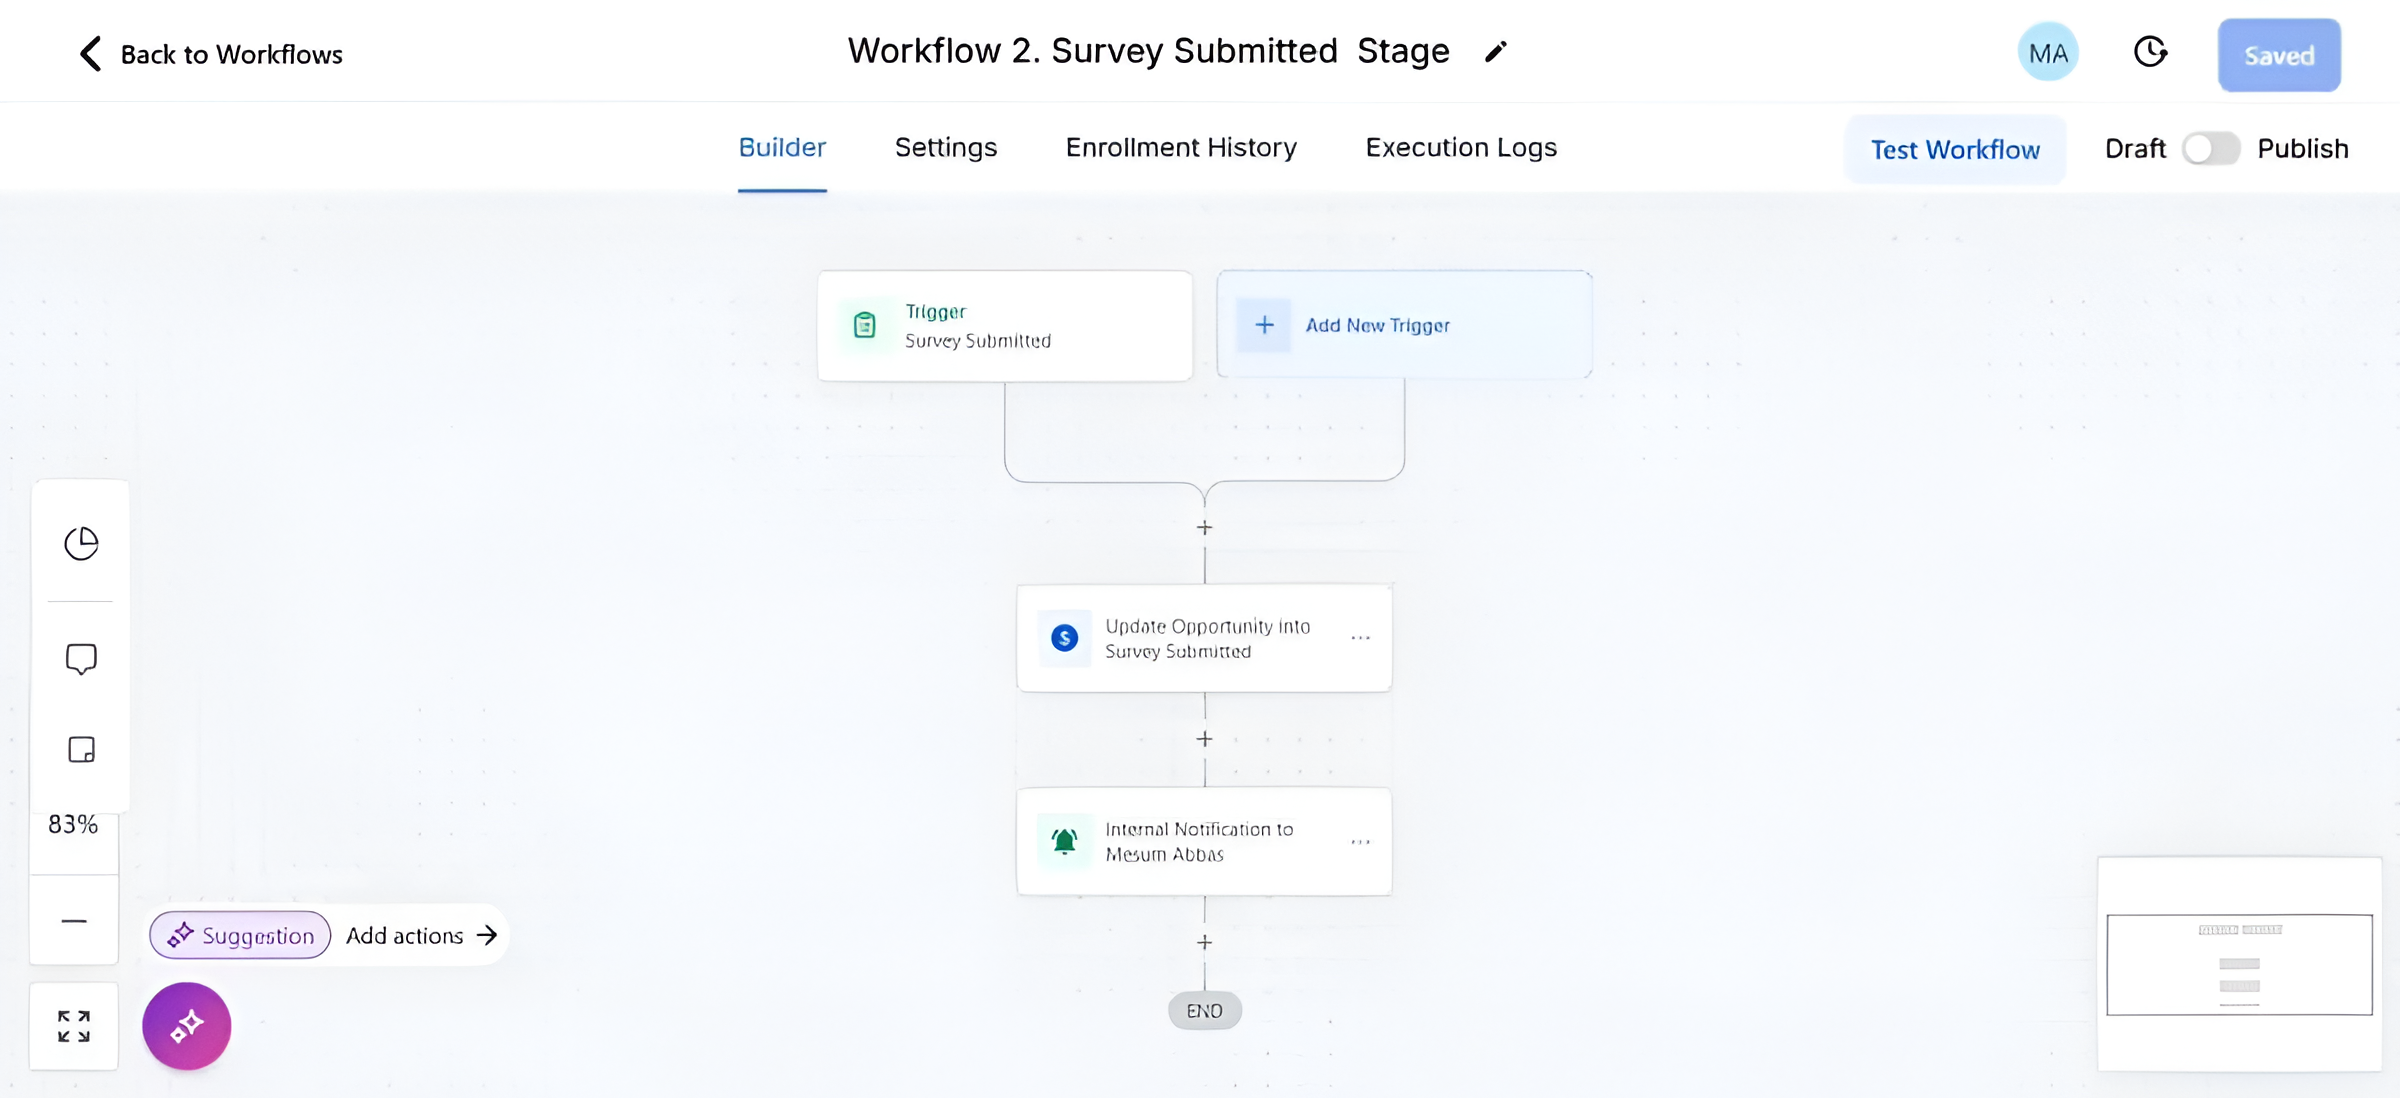Image resolution: width=2400 pixels, height=1098 pixels.
Task: Click the Test Workflow button
Action: 1955,150
